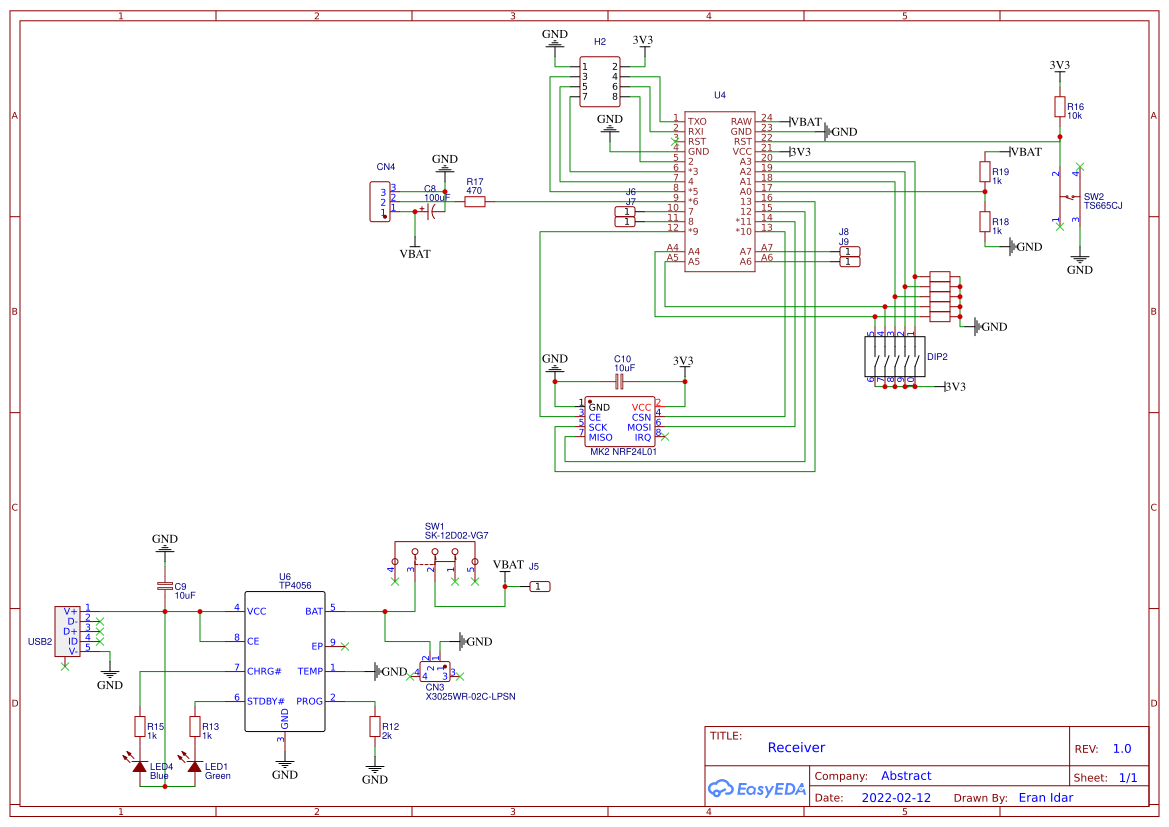Select the H2 header symbol

point(599,80)
